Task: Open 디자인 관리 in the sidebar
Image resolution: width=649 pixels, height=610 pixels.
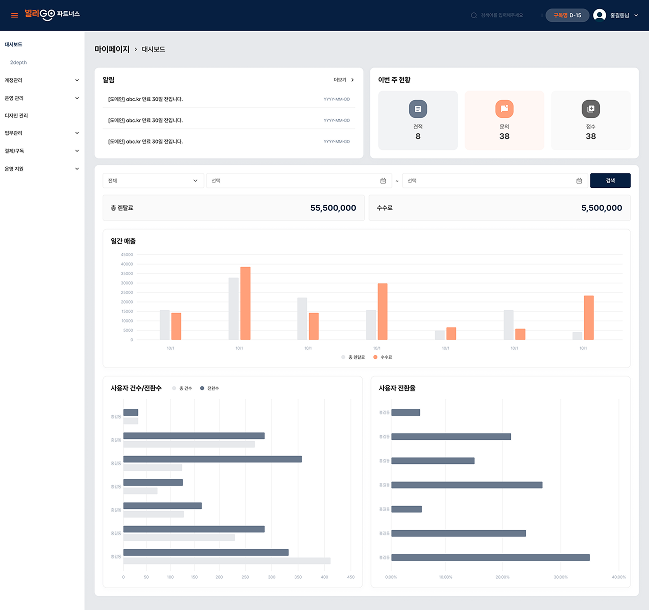Action: point(16,115)
